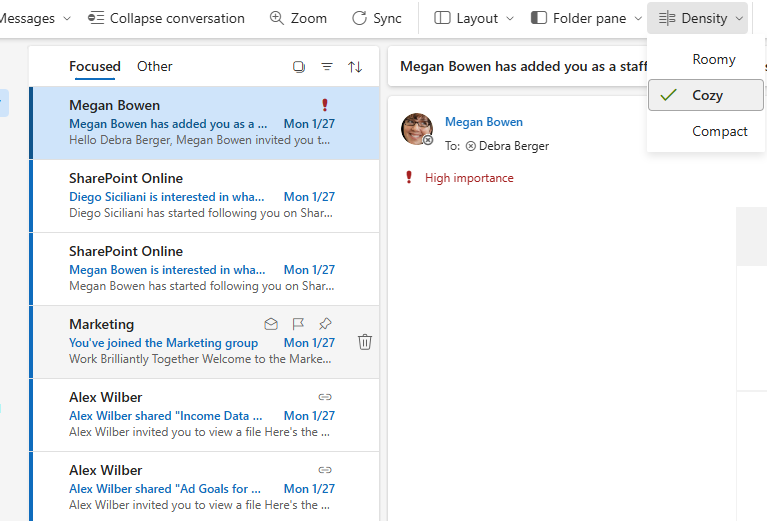Open the message filter icon

click(327, 67)
